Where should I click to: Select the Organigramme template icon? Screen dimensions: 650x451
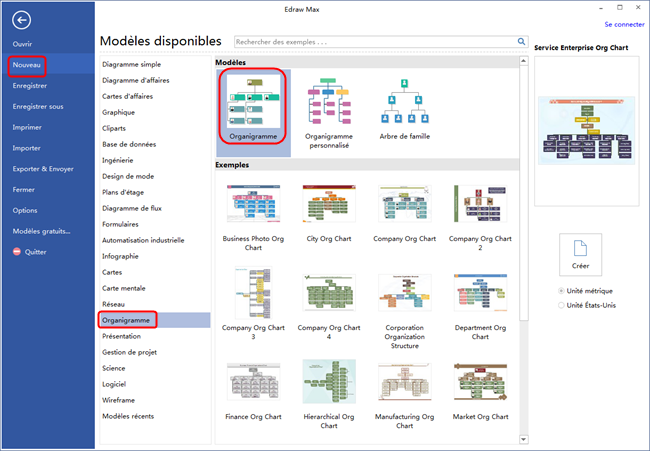(x=253, y=101)
